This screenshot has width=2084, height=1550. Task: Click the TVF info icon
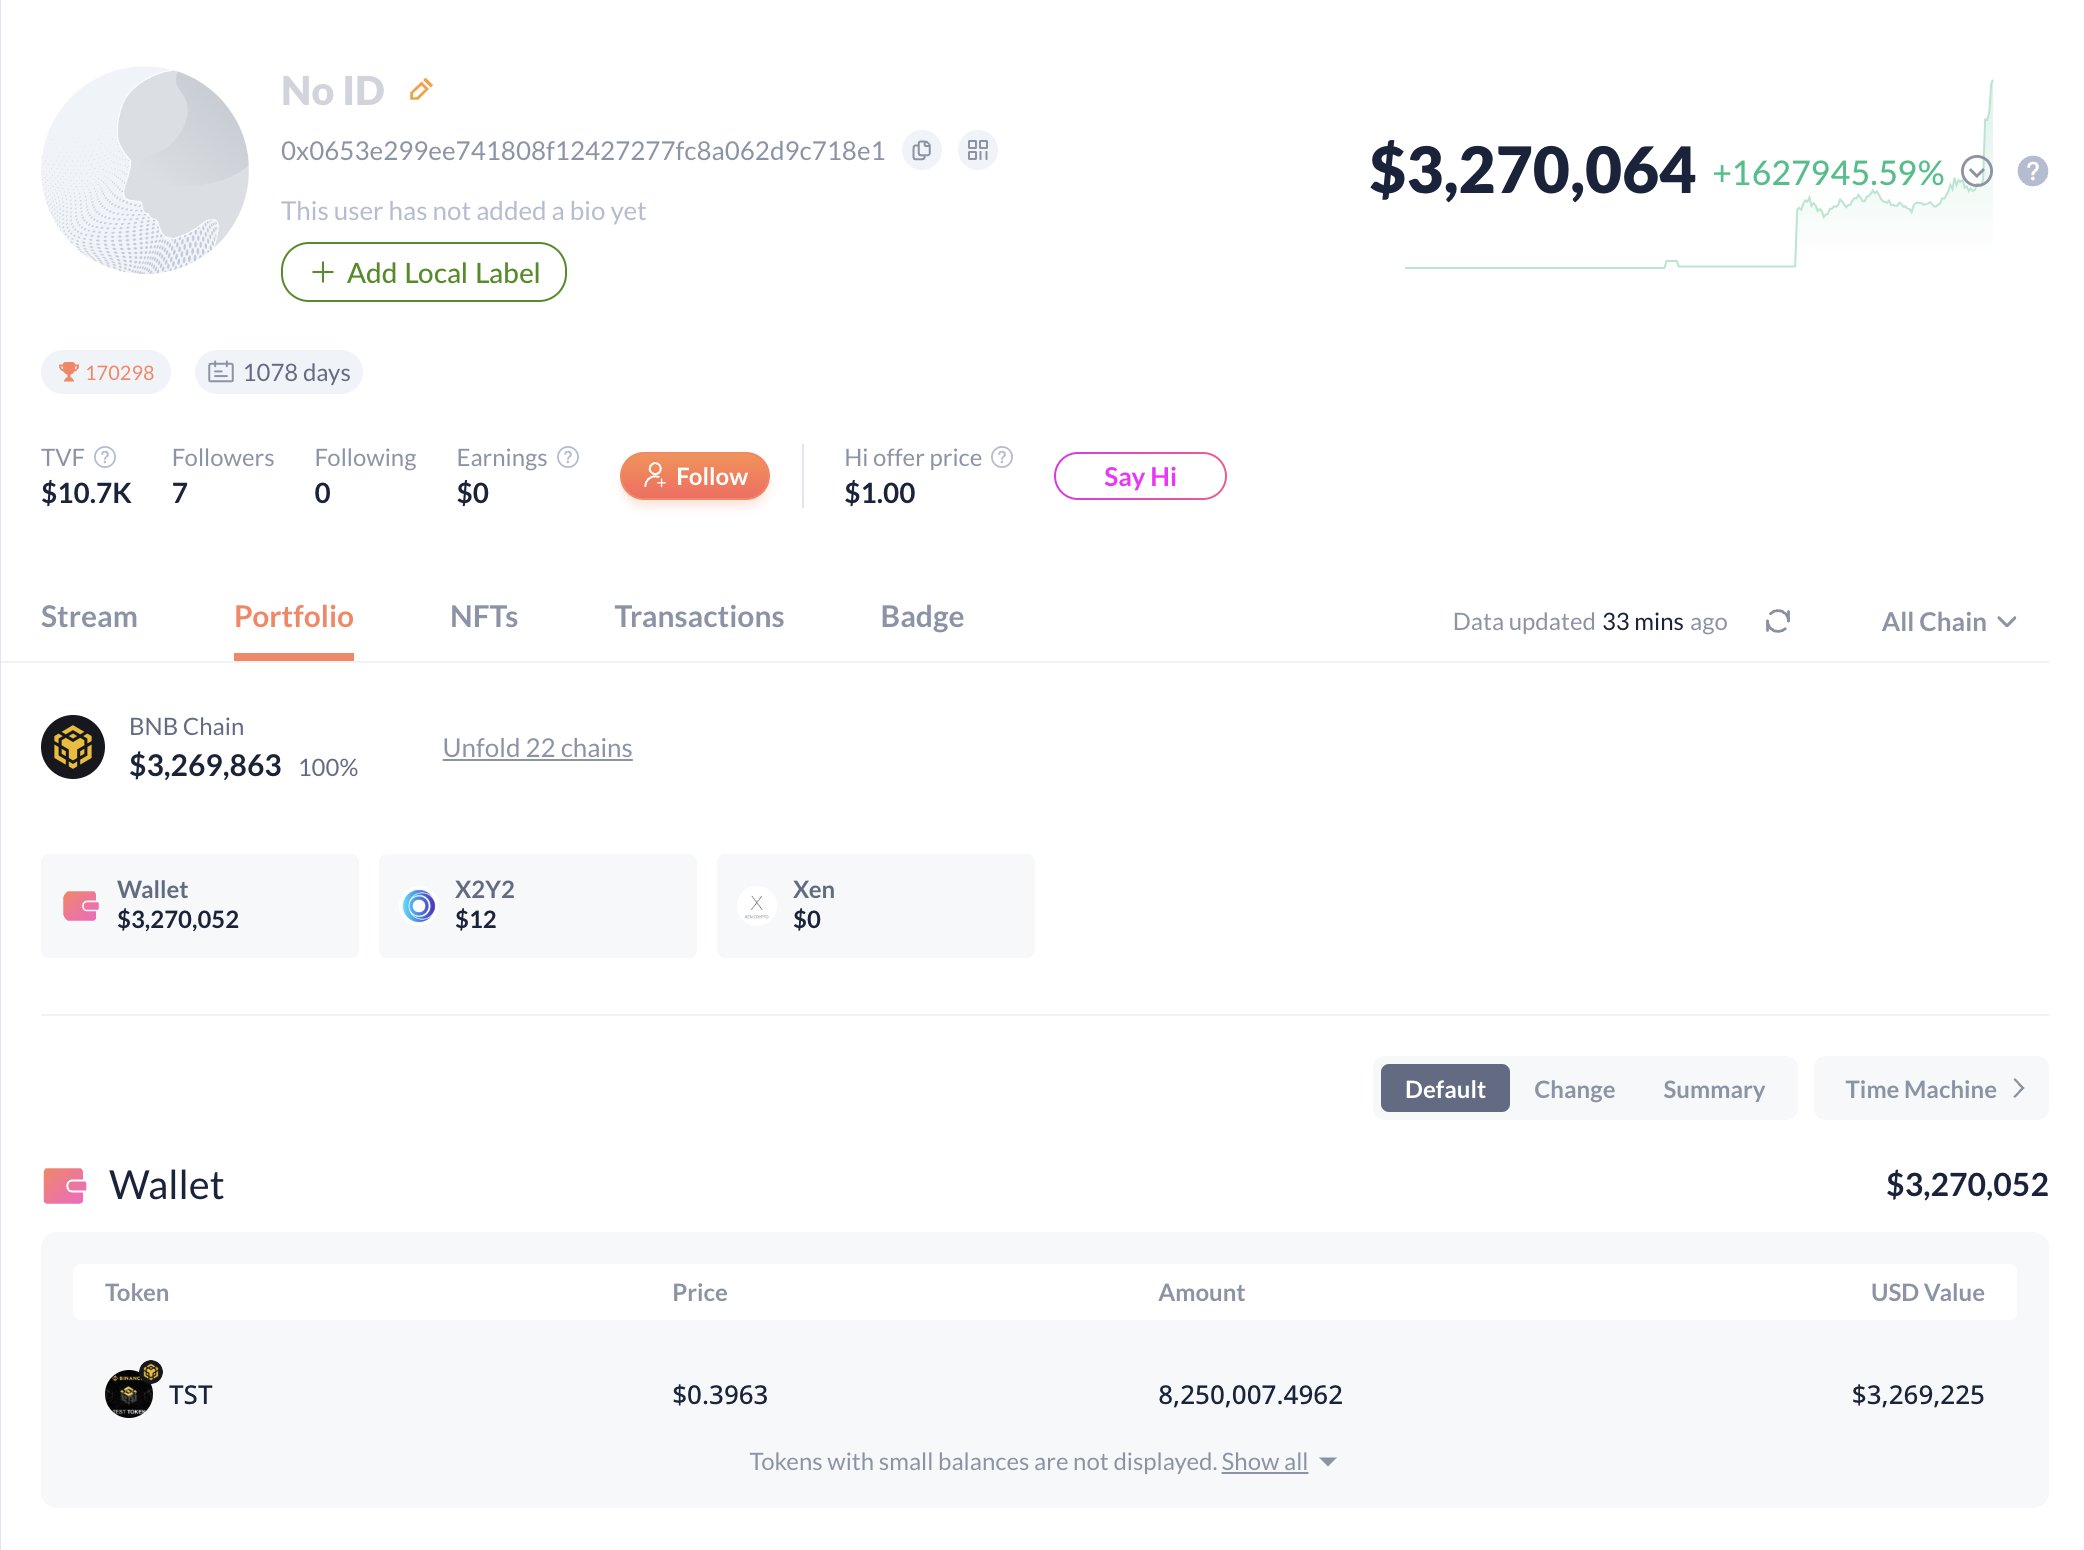click(x=105, y=457)
